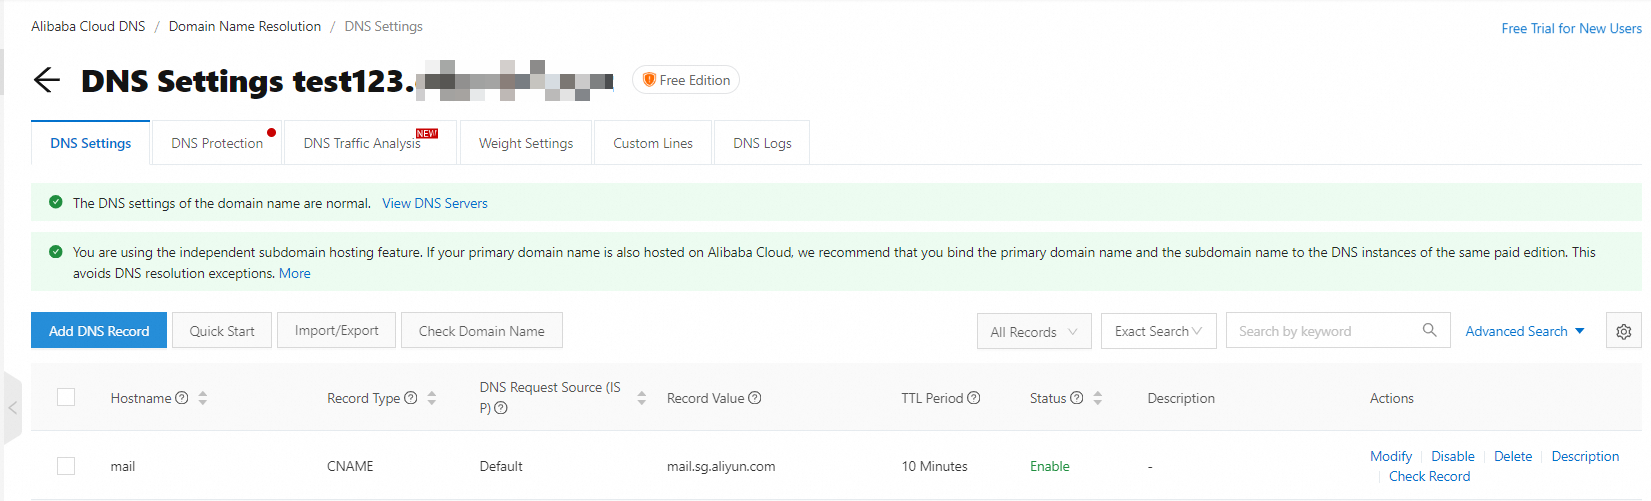Click the search magnifier icon
The height and width of the screenshot is (501, 1651).
pyautogui.click(x=1429, y=330)
